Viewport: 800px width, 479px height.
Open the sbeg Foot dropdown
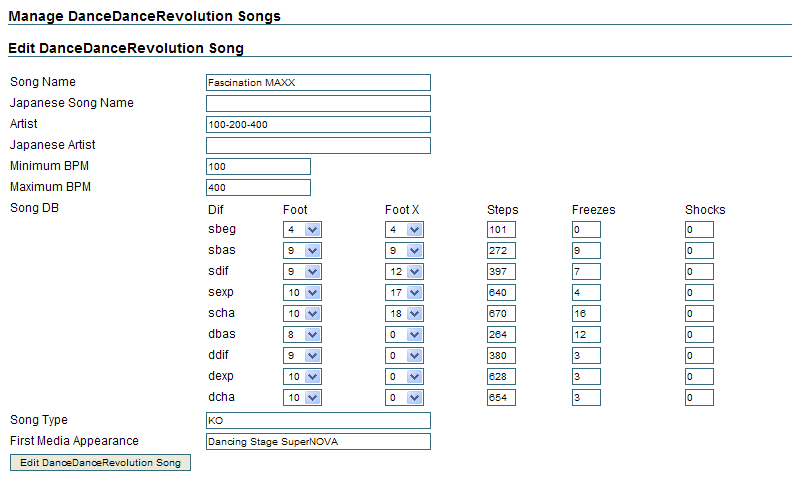pyautogui.click(x=302, y=230)
